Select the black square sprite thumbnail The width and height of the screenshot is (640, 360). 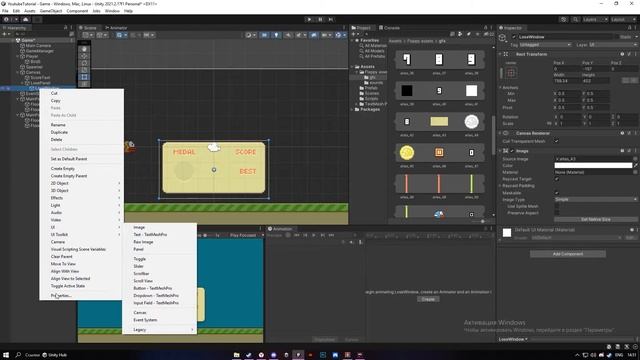coord(407,91)
